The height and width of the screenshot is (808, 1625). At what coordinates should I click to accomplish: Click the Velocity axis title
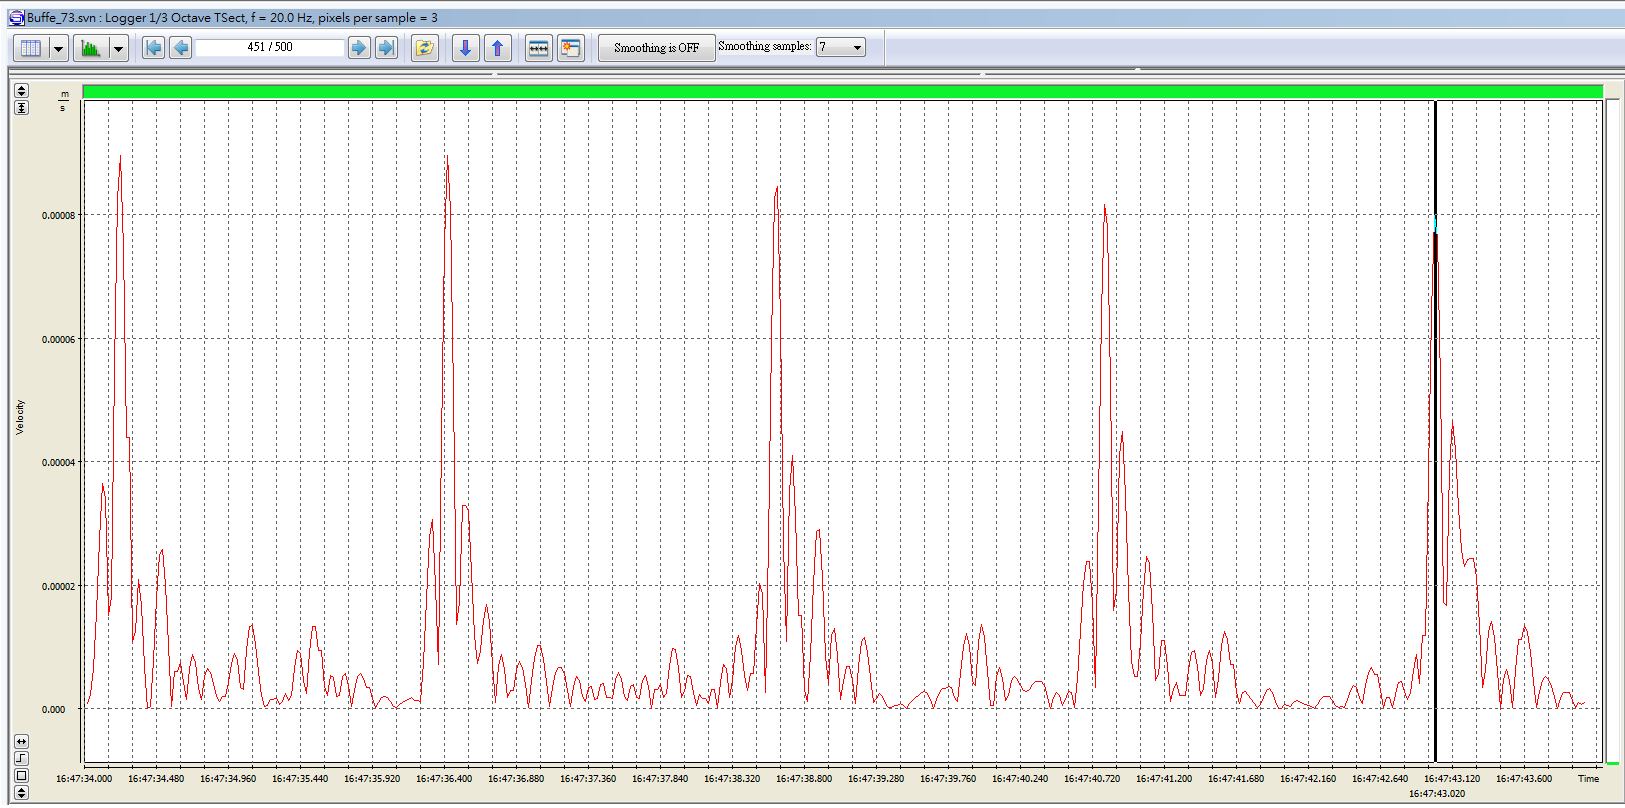tap(20, 417)
